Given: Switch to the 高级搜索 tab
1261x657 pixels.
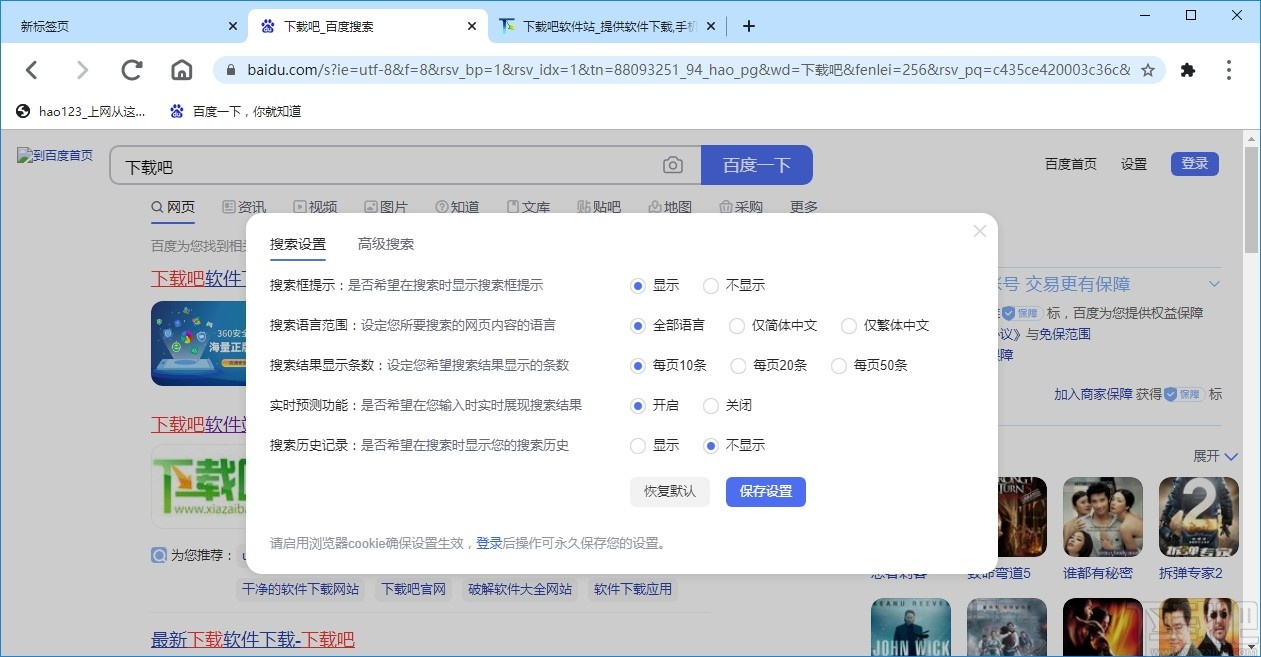Looking at the screenshot, I should pyautogui.click(x=385, y=243).
